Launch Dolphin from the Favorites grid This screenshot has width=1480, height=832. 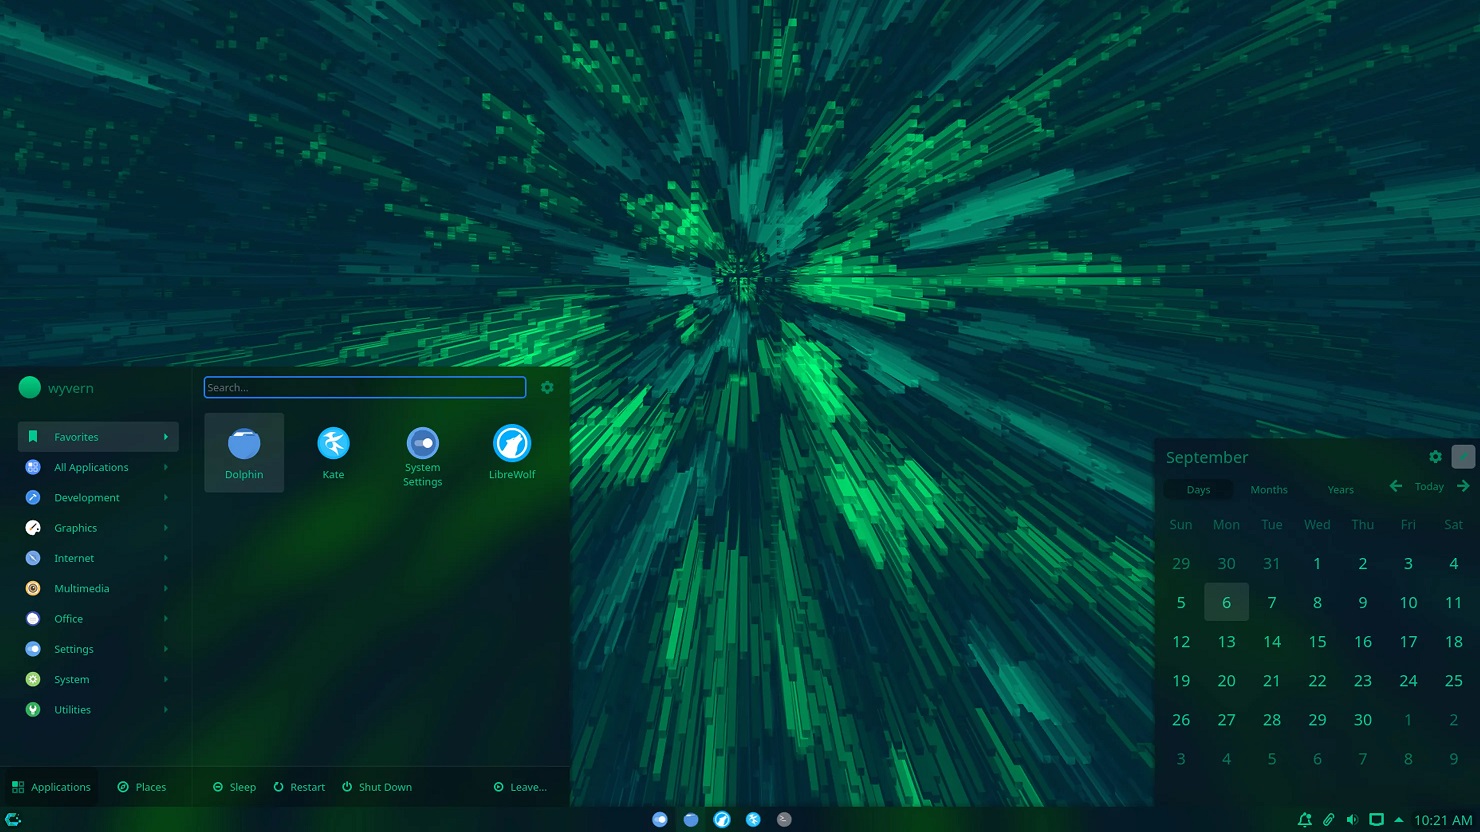click(x=244, y=452)
